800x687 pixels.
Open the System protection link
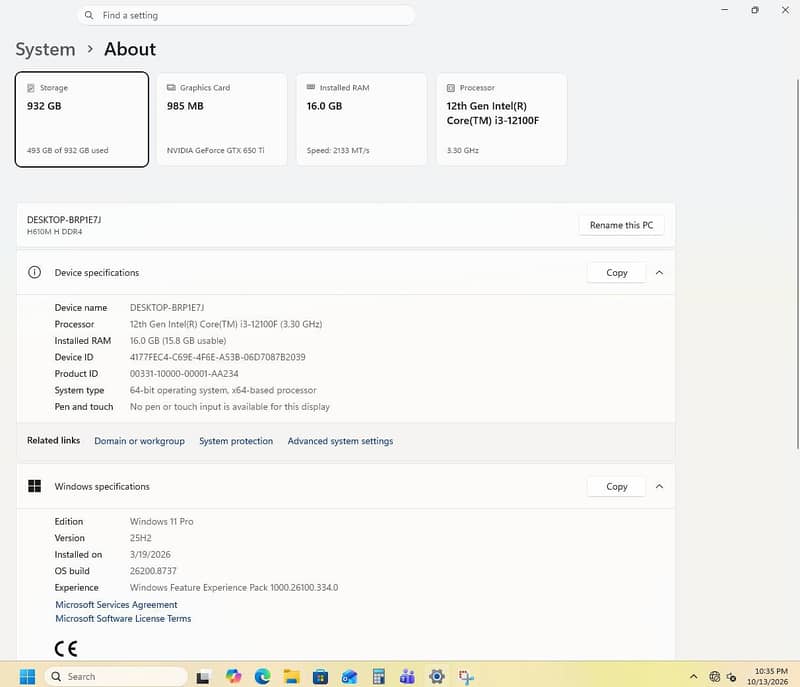coord(236,441)
